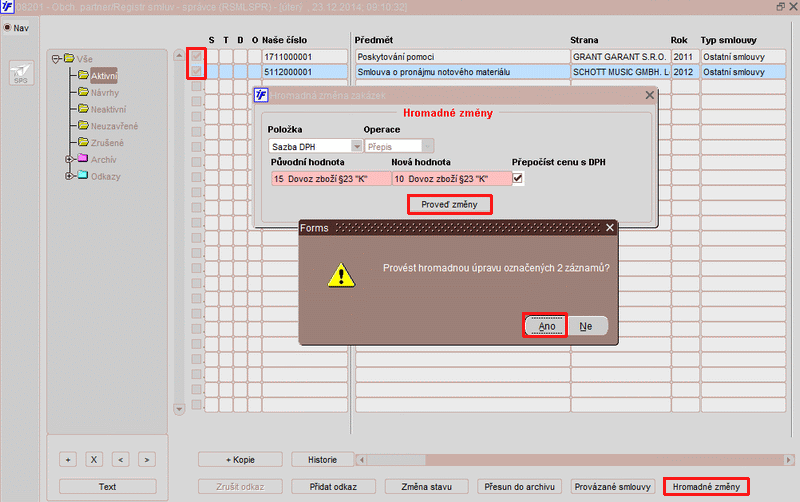
Task: Open Hromadné změny
Action: click(706, 487)
